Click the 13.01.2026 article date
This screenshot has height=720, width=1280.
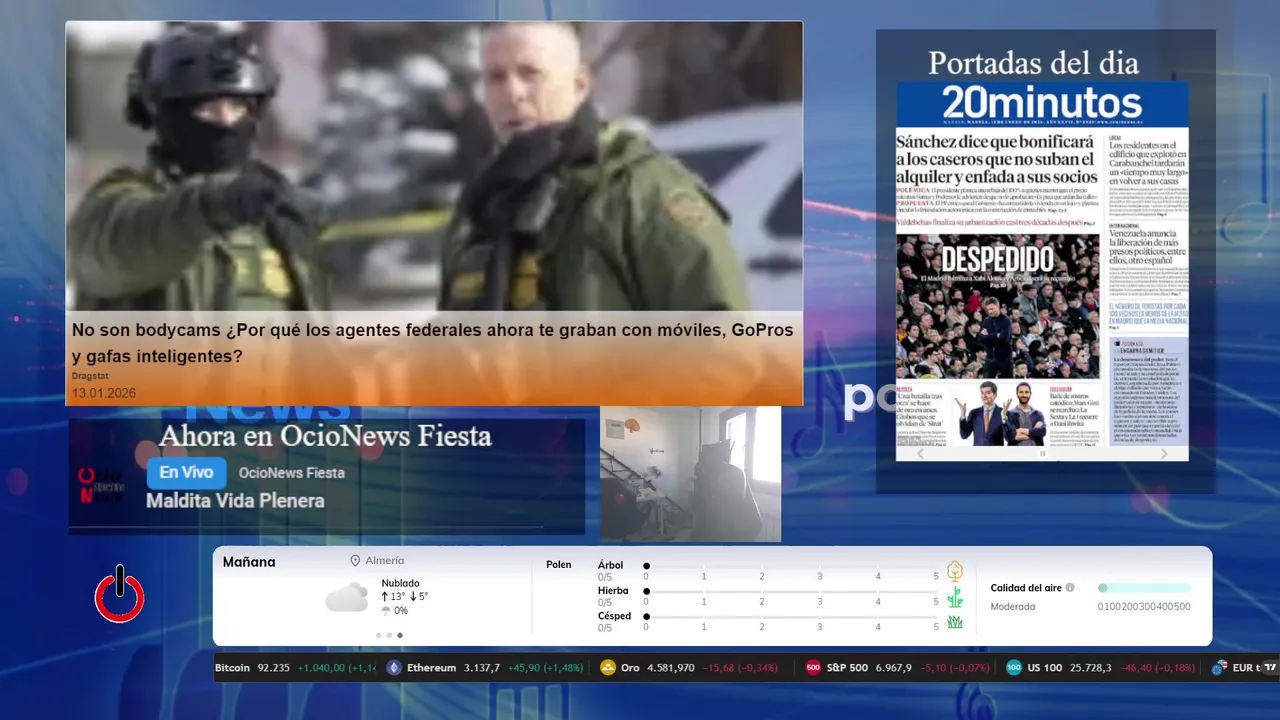click(x=104, y=393)
